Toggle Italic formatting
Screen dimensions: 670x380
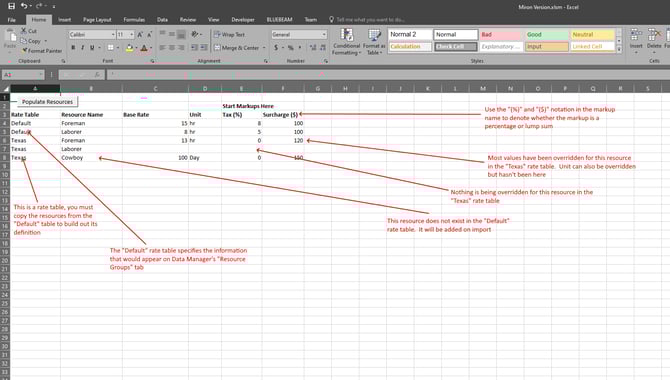[82, 48]
